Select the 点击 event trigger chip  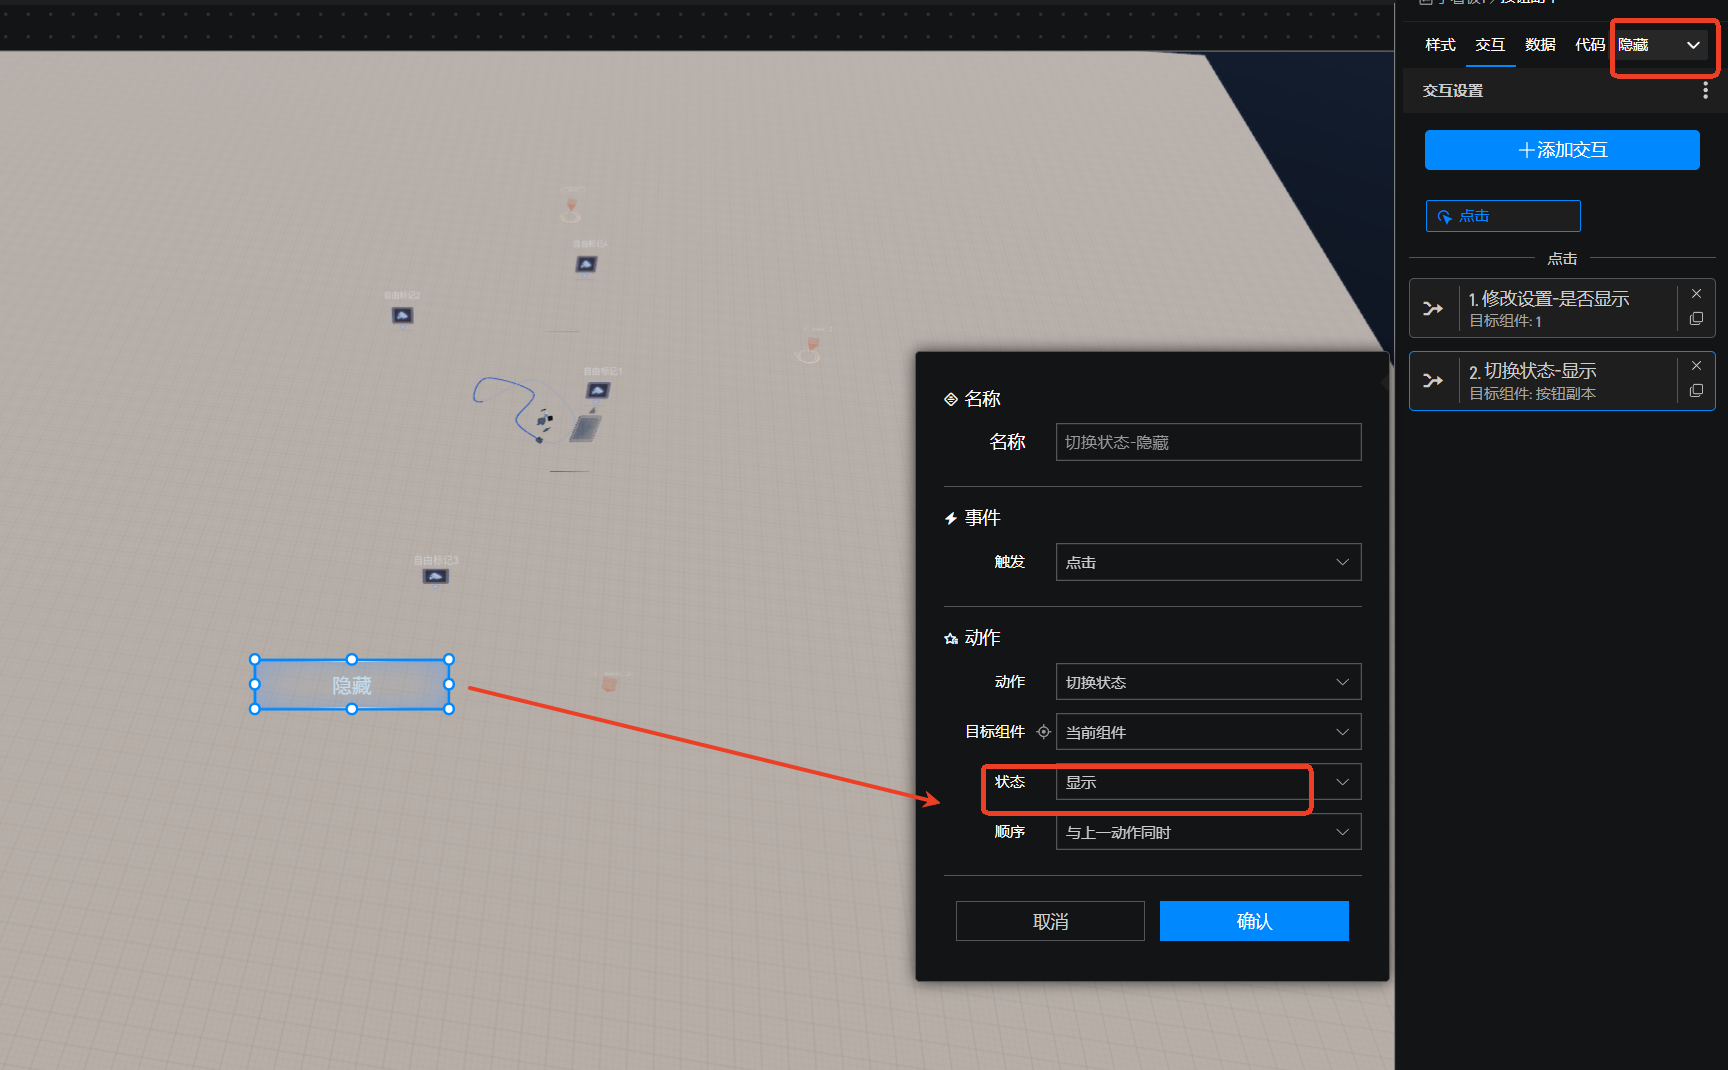1502,216
